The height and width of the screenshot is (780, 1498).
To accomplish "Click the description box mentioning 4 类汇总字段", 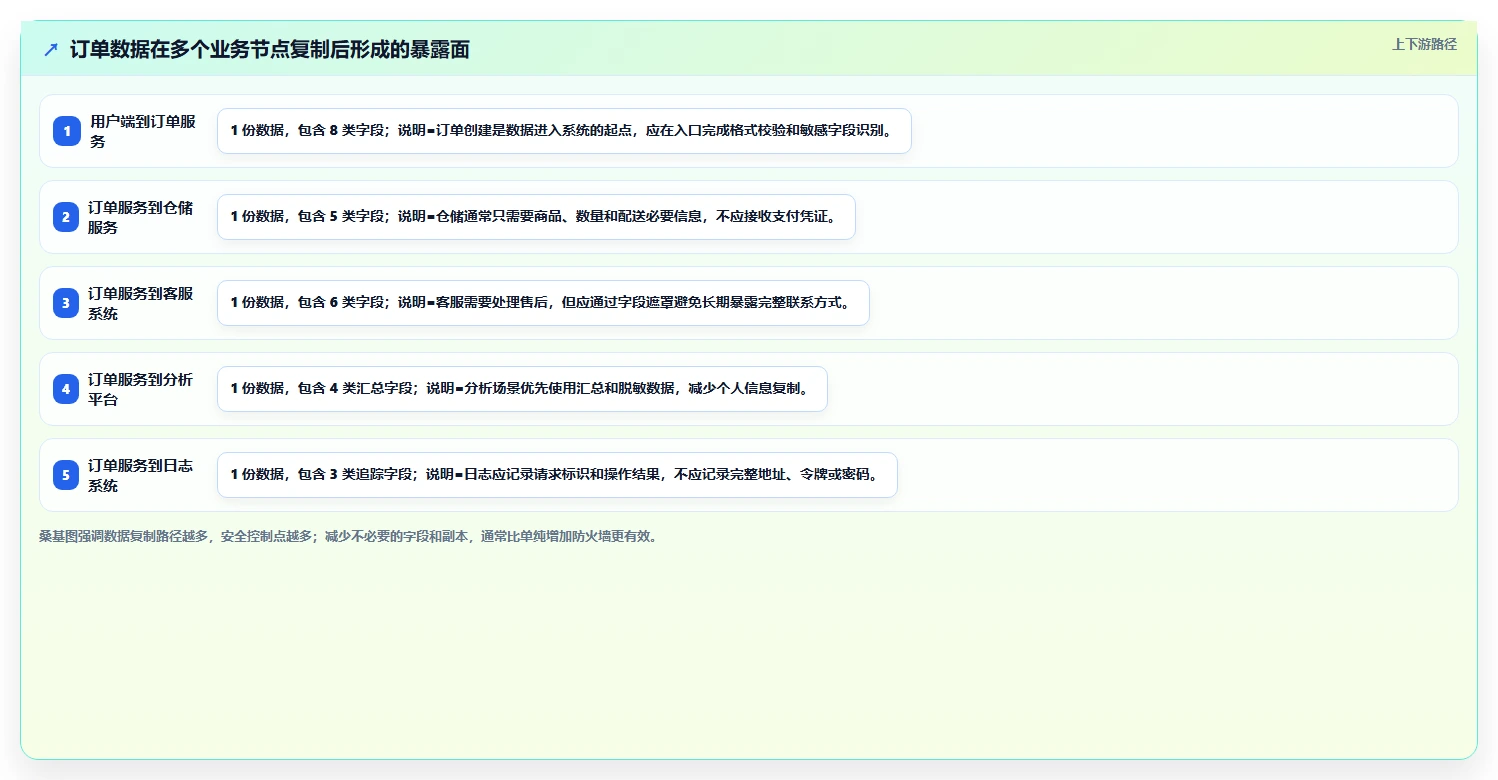I will point(522,389).
